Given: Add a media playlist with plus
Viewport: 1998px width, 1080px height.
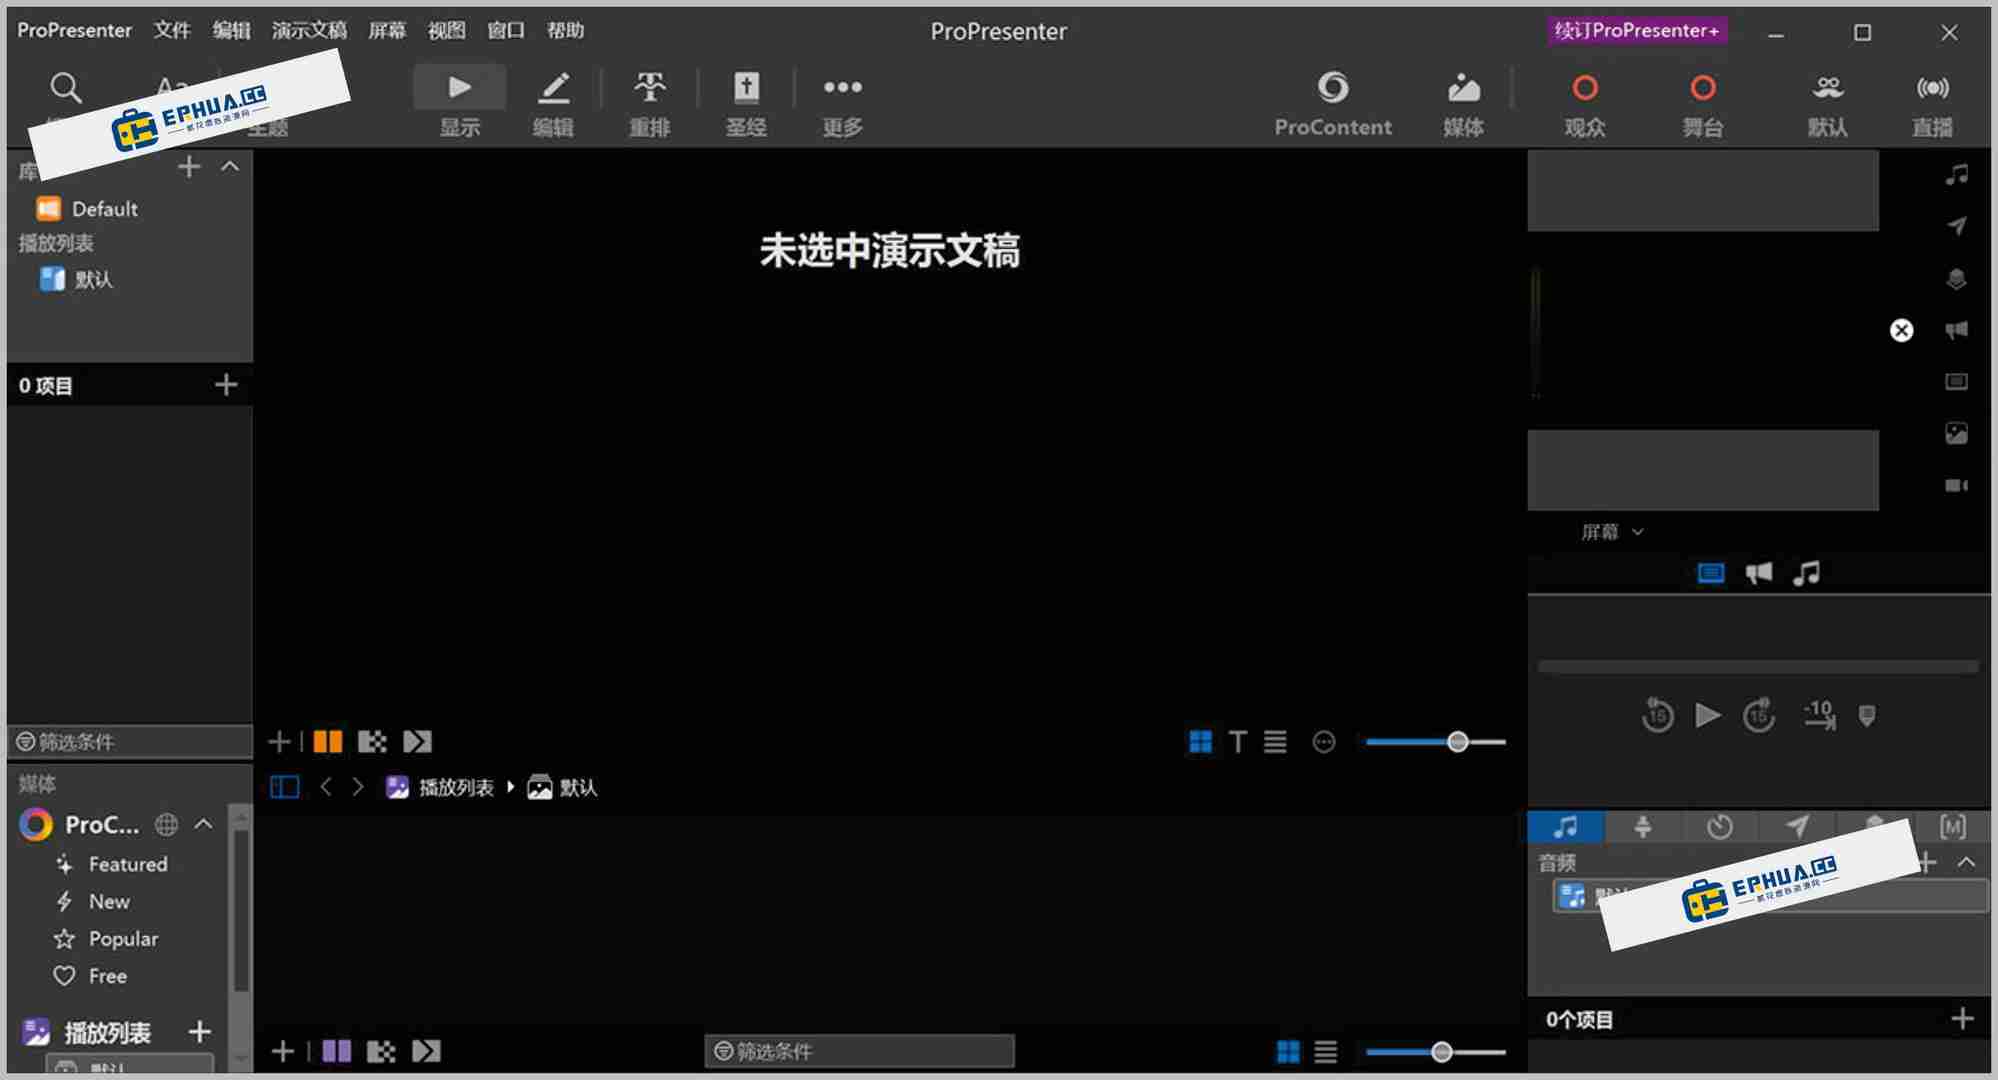Looking at the screenshot, I should tap(199, 1031).
